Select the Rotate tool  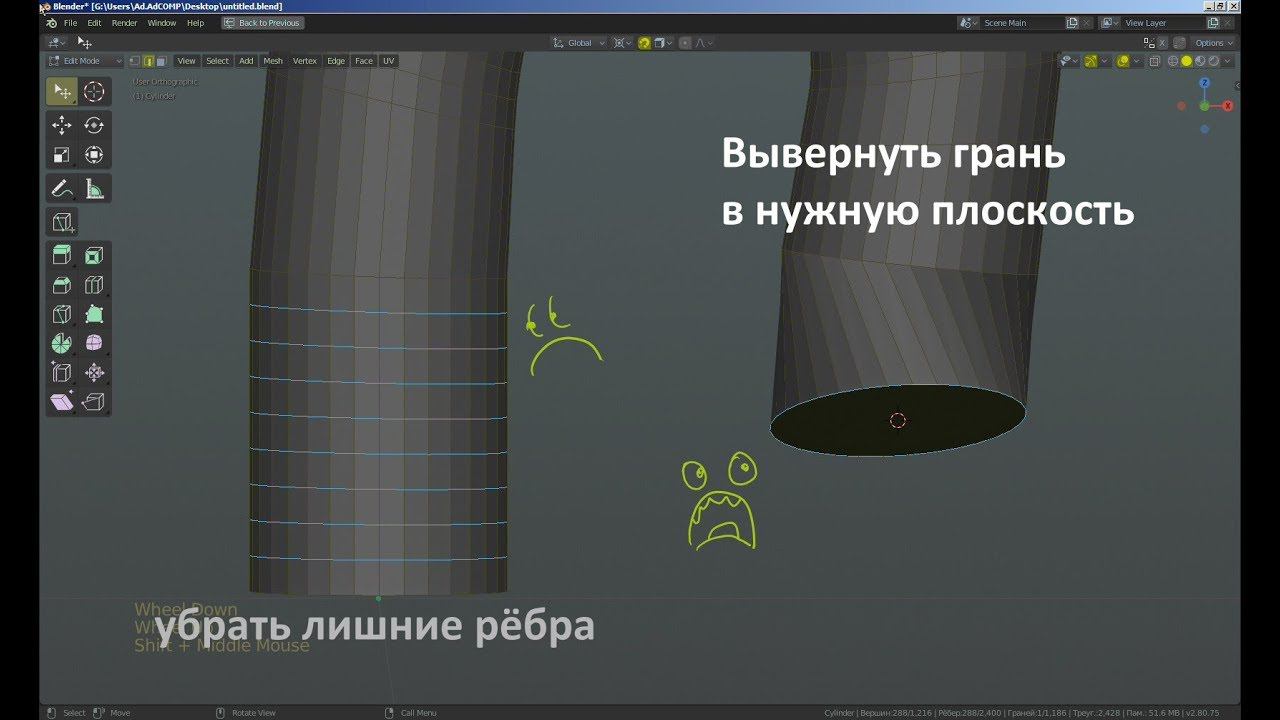tap(94, 125)
